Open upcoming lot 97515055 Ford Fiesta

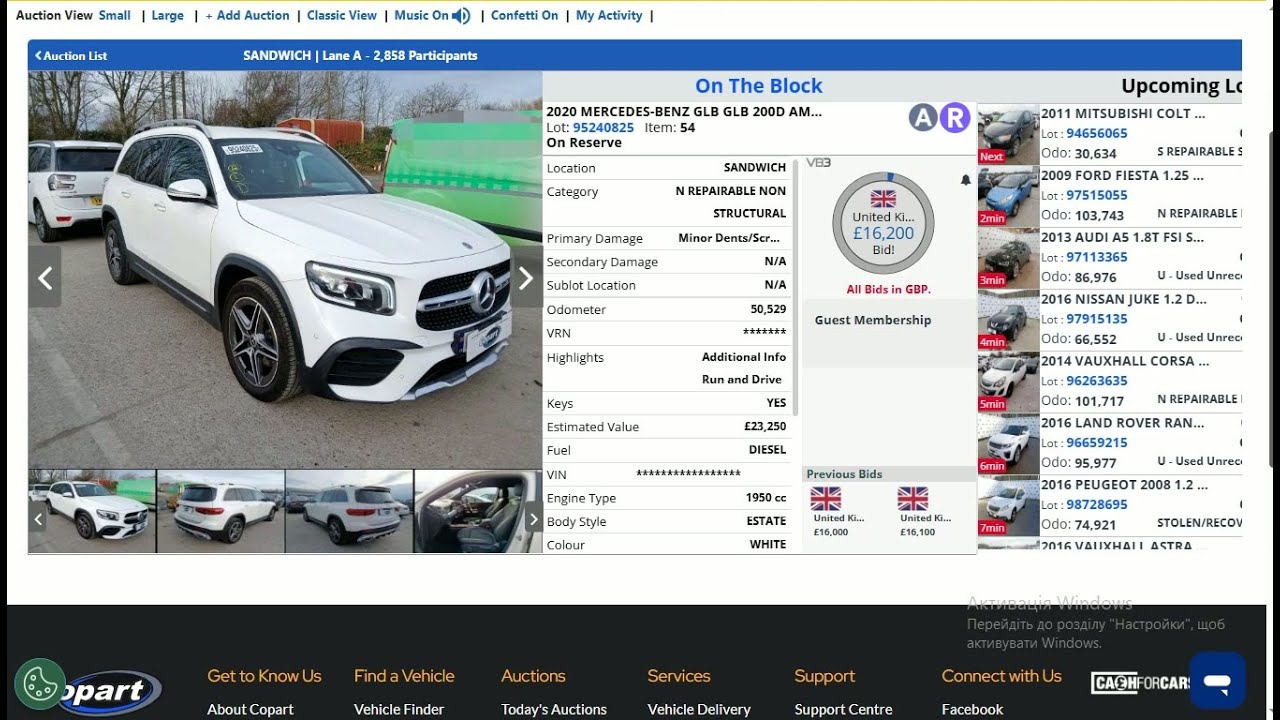pyautogui.click(x=1097, y=196)
